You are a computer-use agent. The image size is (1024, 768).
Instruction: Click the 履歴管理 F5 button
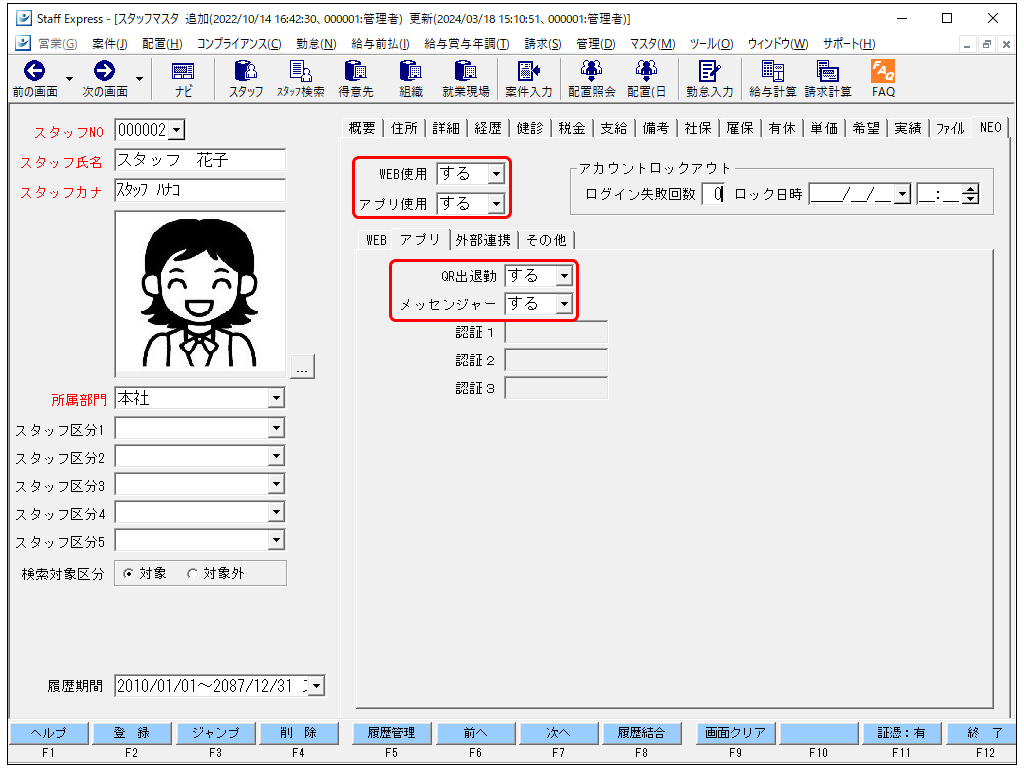click(x=391, y=733)
